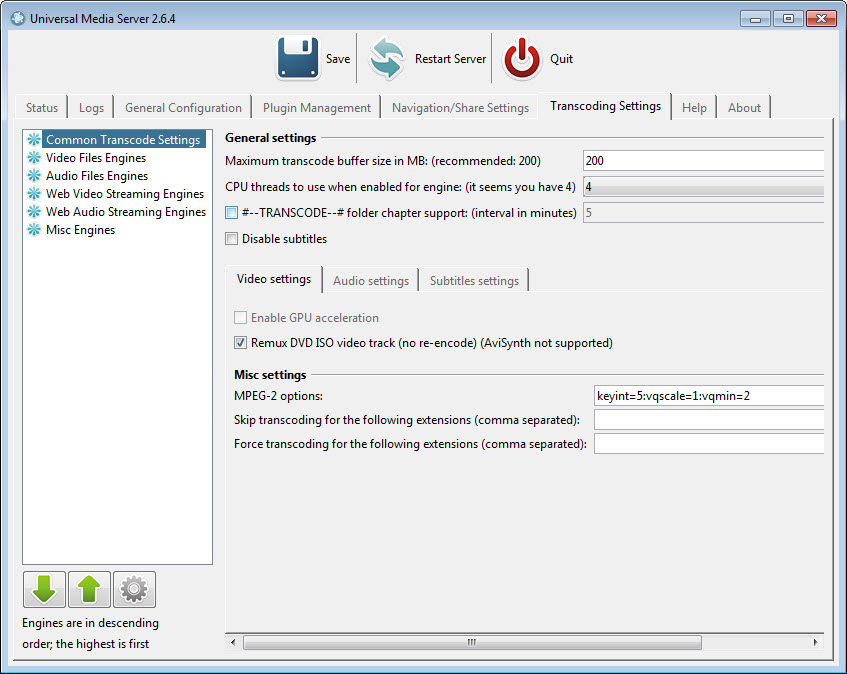Go to the Plugin Management tab
The image size is (847, 674).
(317, 107)
